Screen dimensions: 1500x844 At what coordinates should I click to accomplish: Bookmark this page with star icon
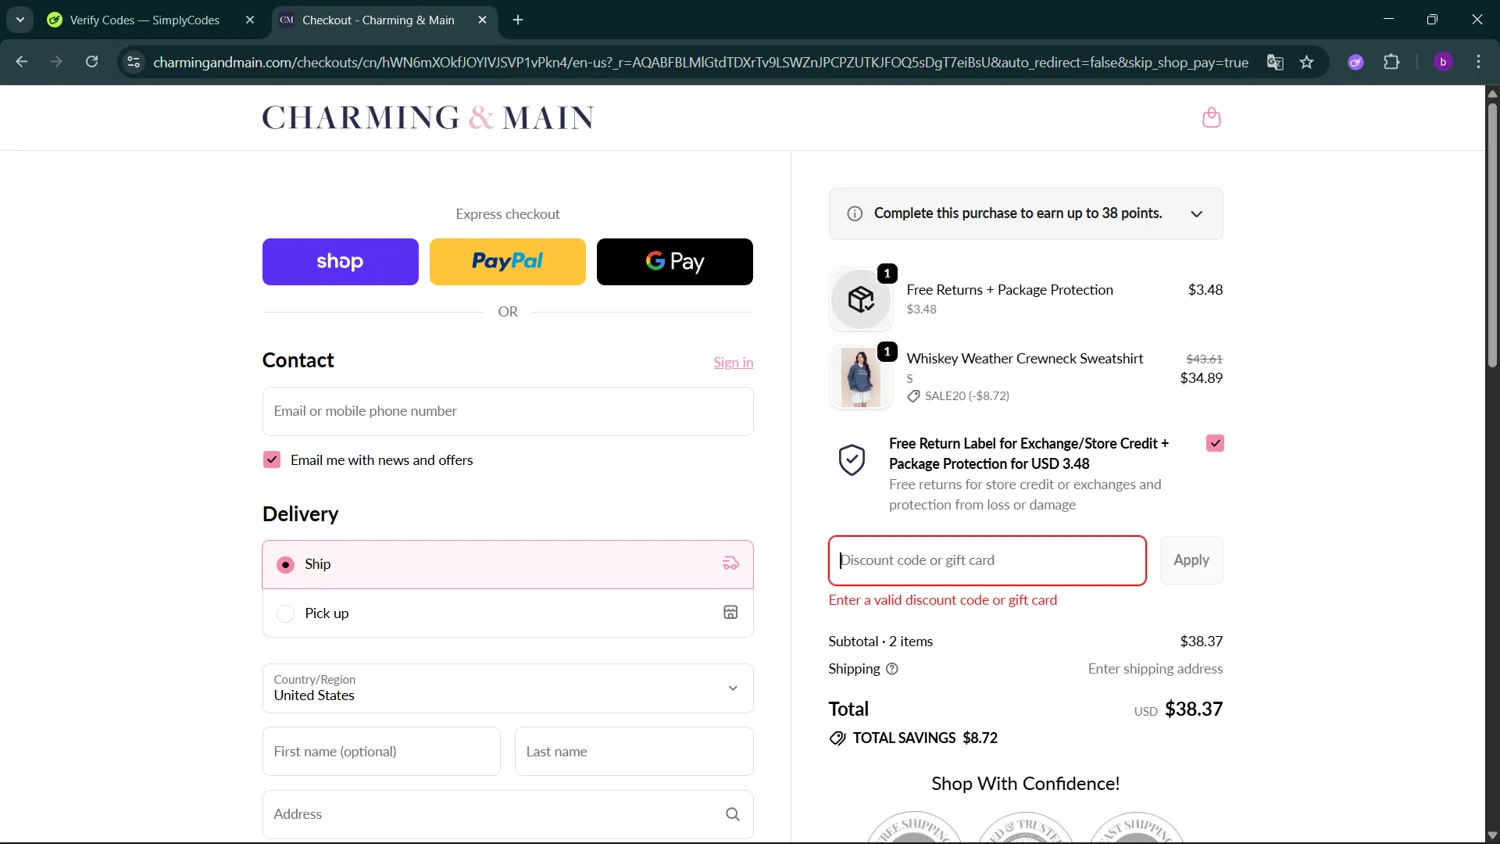tap(1307, 62)
